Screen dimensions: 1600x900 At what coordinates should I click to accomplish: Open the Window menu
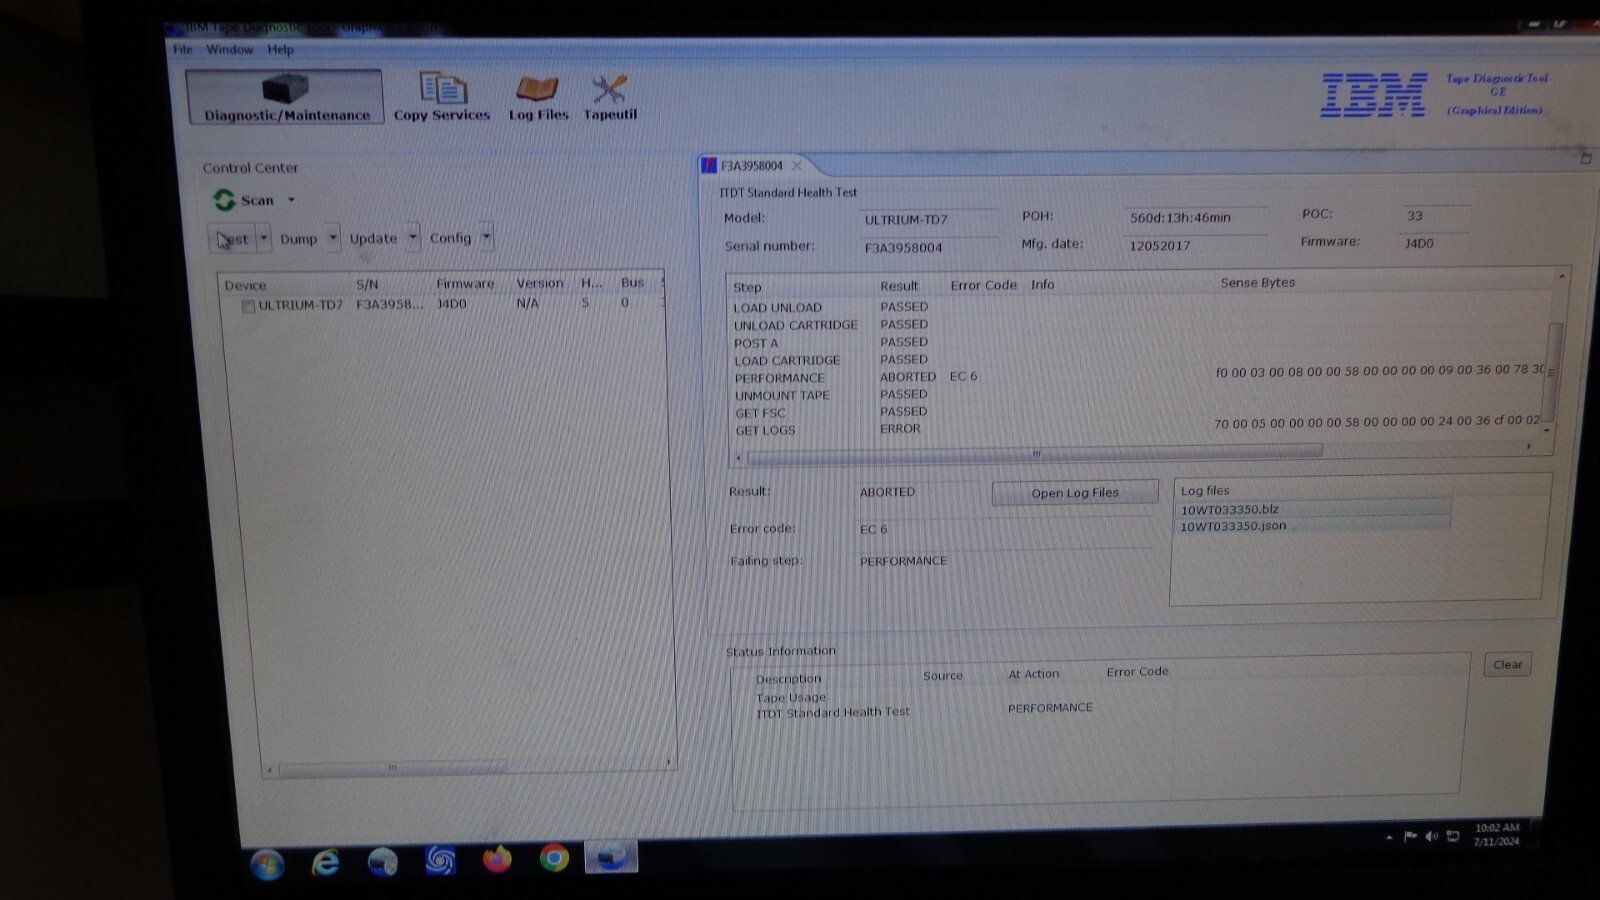(x=230, y=49)
